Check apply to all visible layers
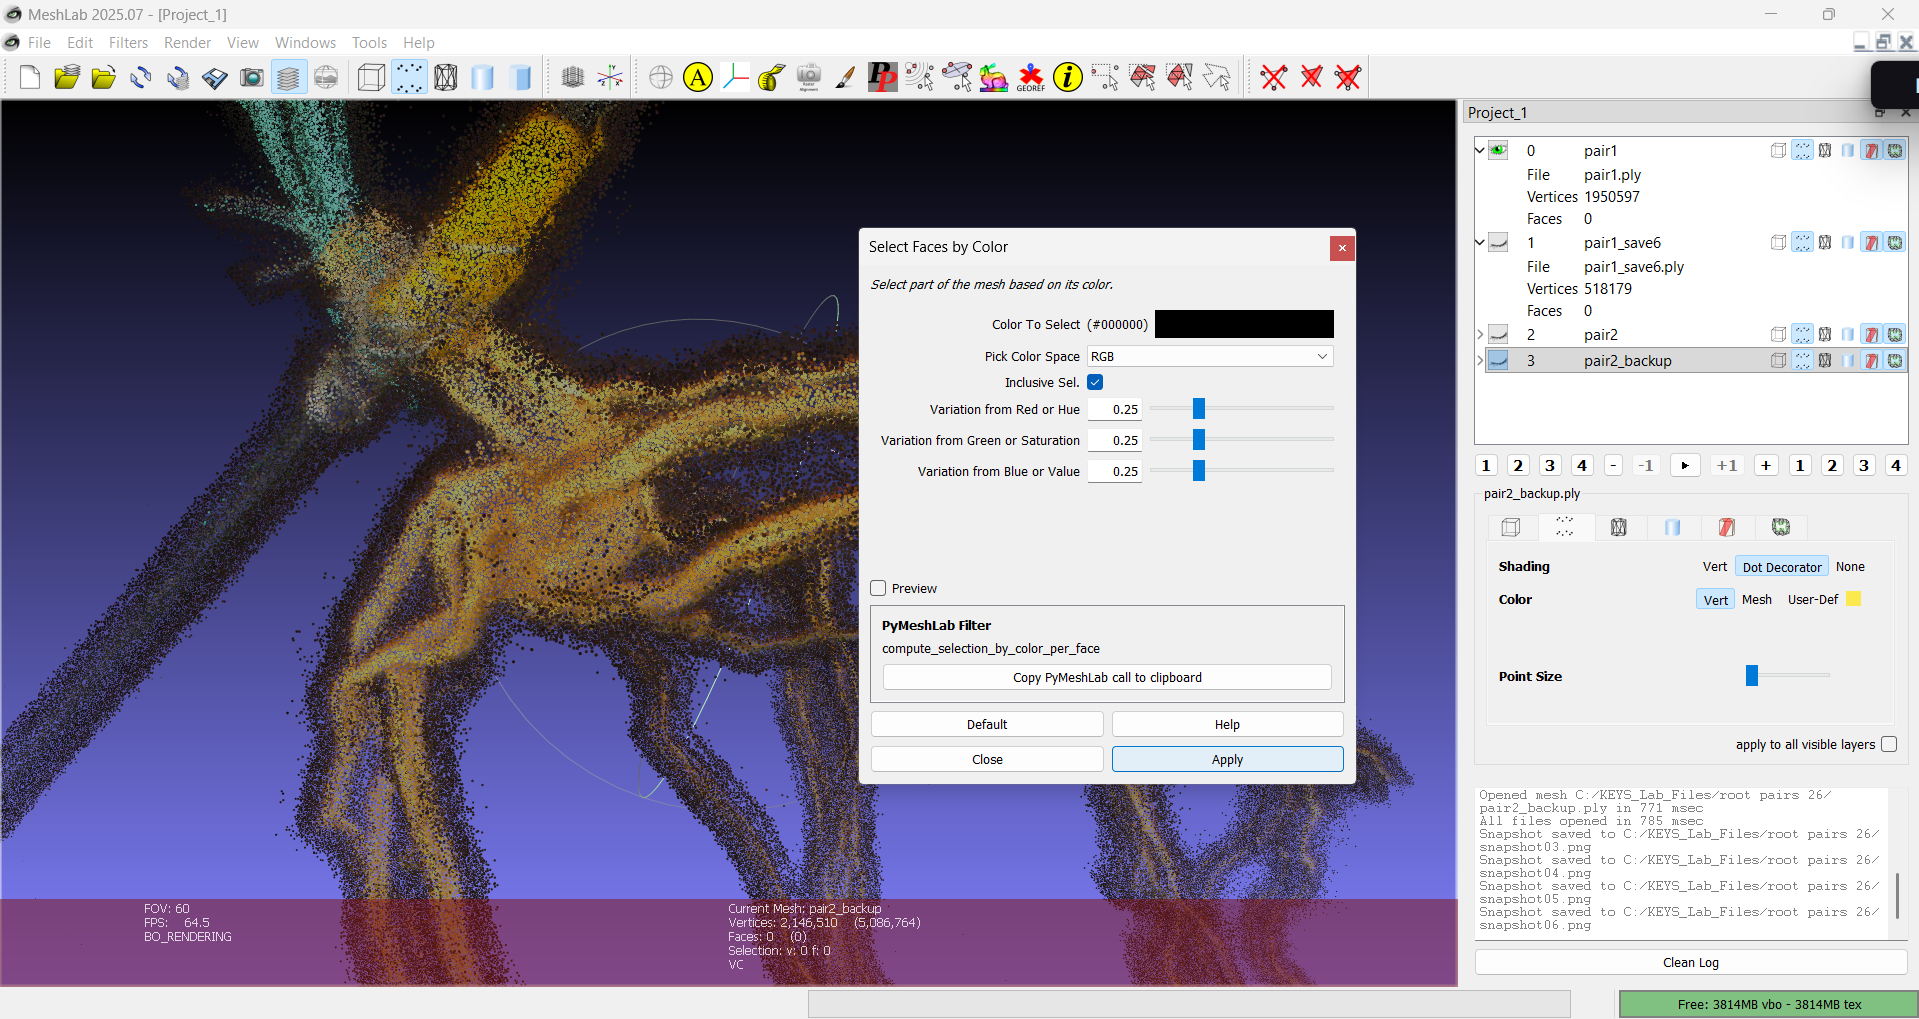 point(1889,744)
